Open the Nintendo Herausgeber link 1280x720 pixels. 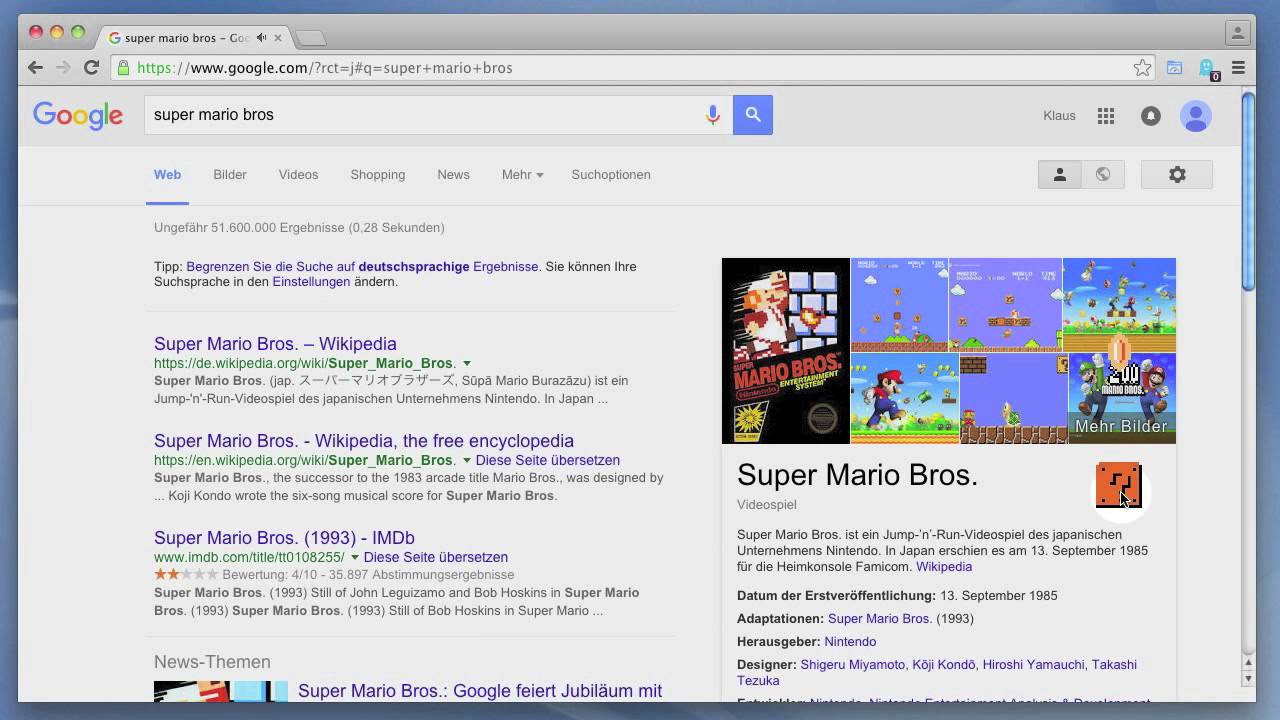pyautogui.click(x=850, y=641)
